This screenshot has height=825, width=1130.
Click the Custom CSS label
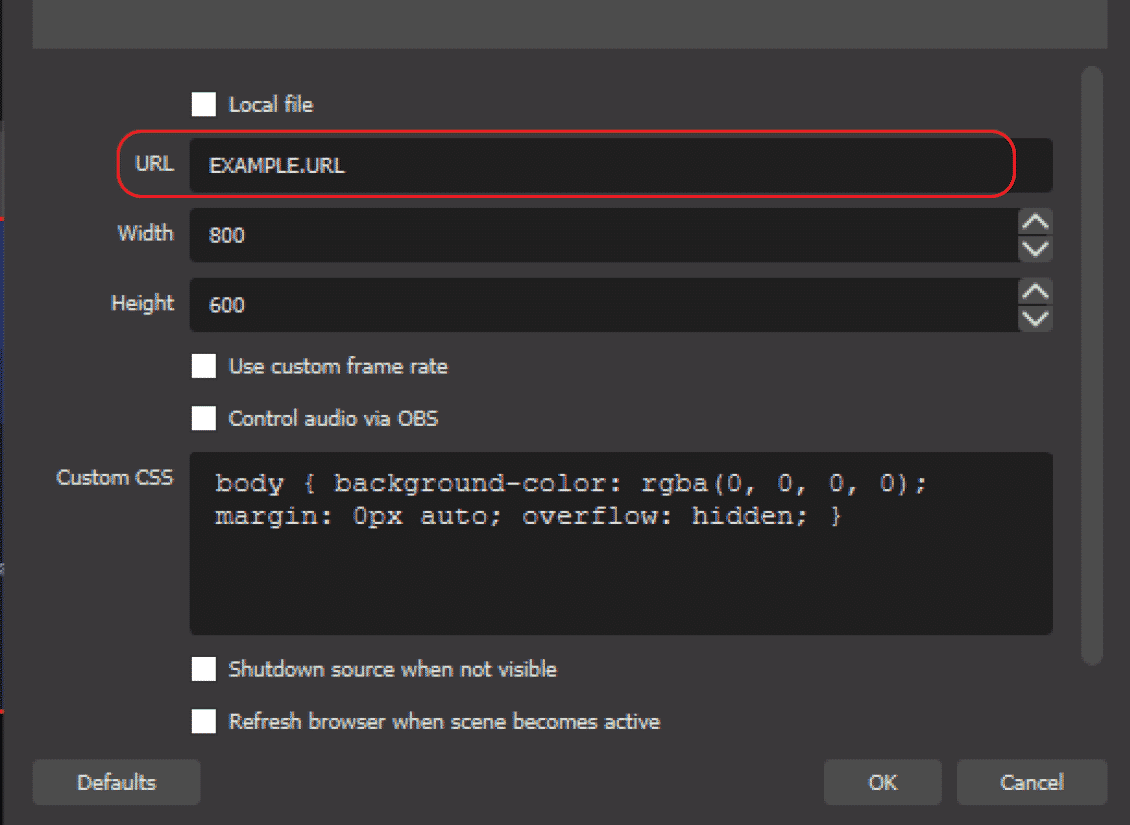pyautogui.click(x=115, y=477)
